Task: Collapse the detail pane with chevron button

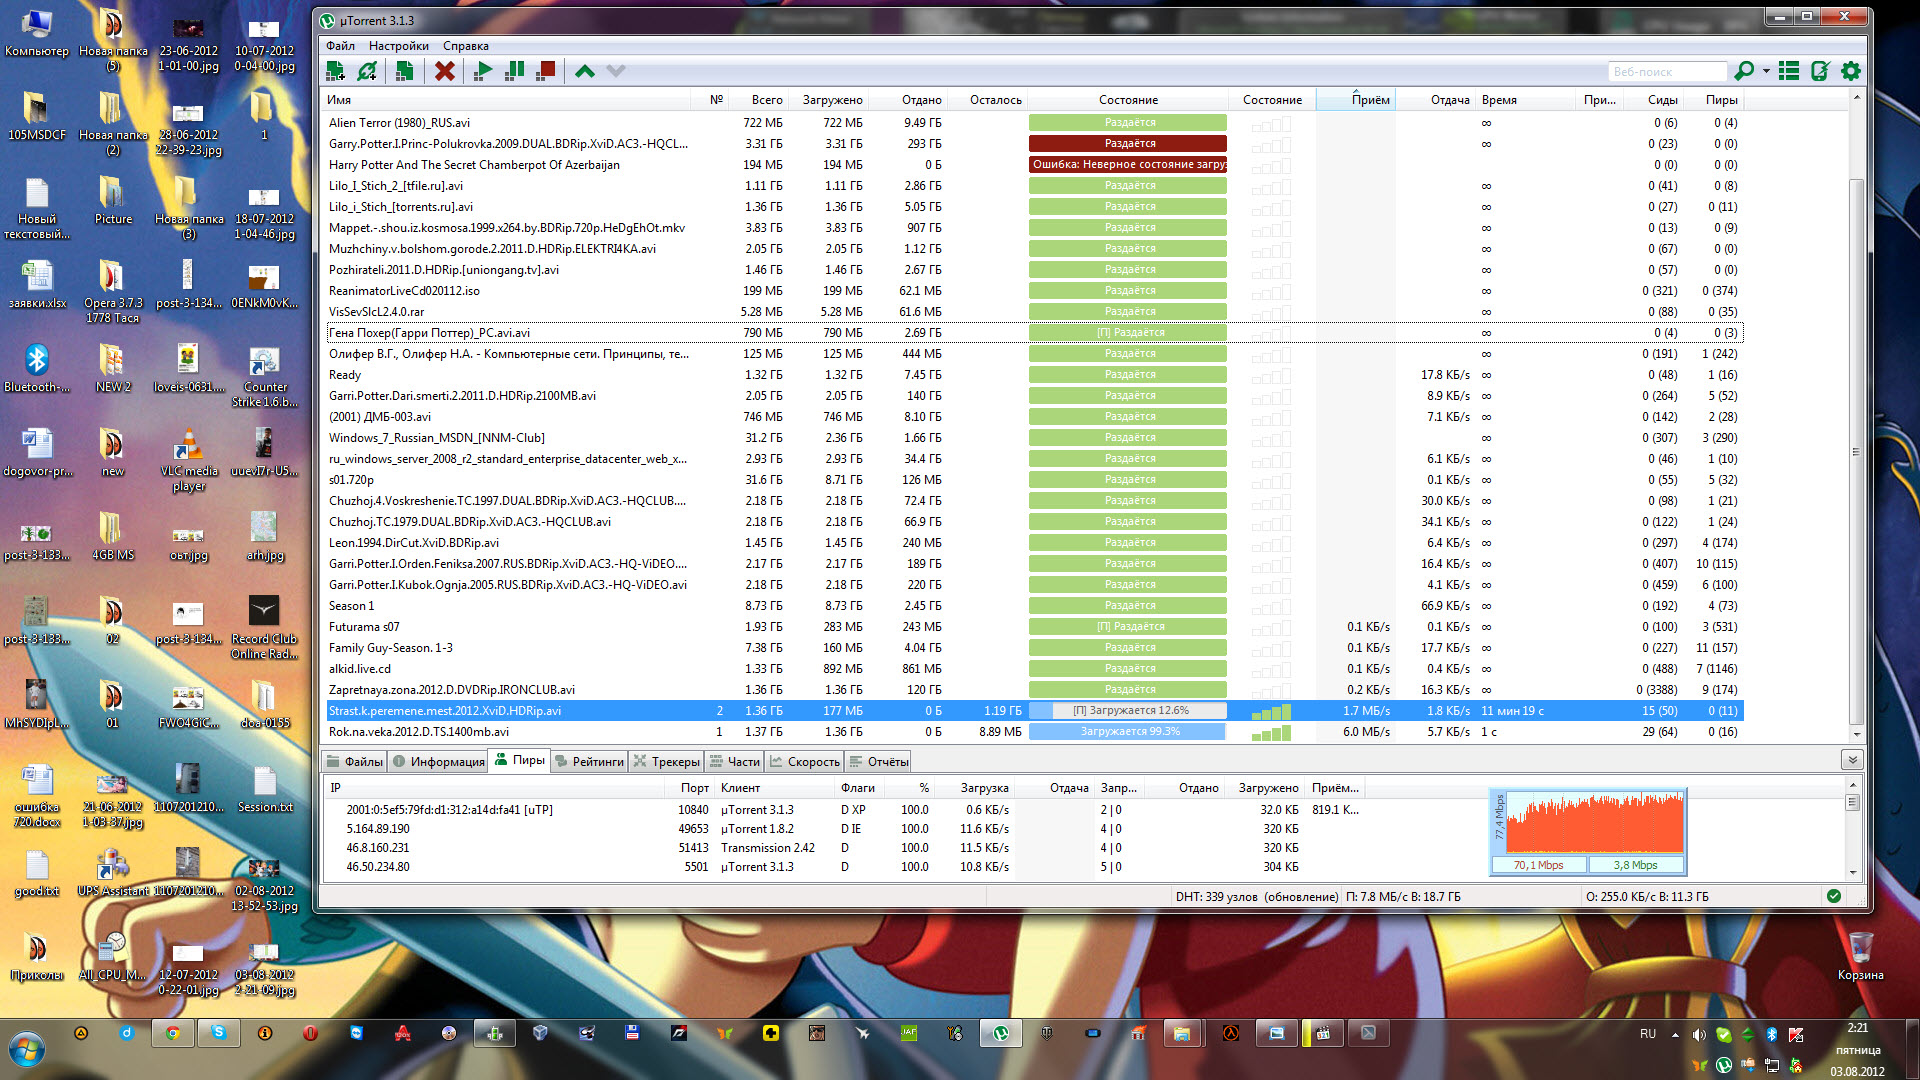Action: coord(1852,761)
